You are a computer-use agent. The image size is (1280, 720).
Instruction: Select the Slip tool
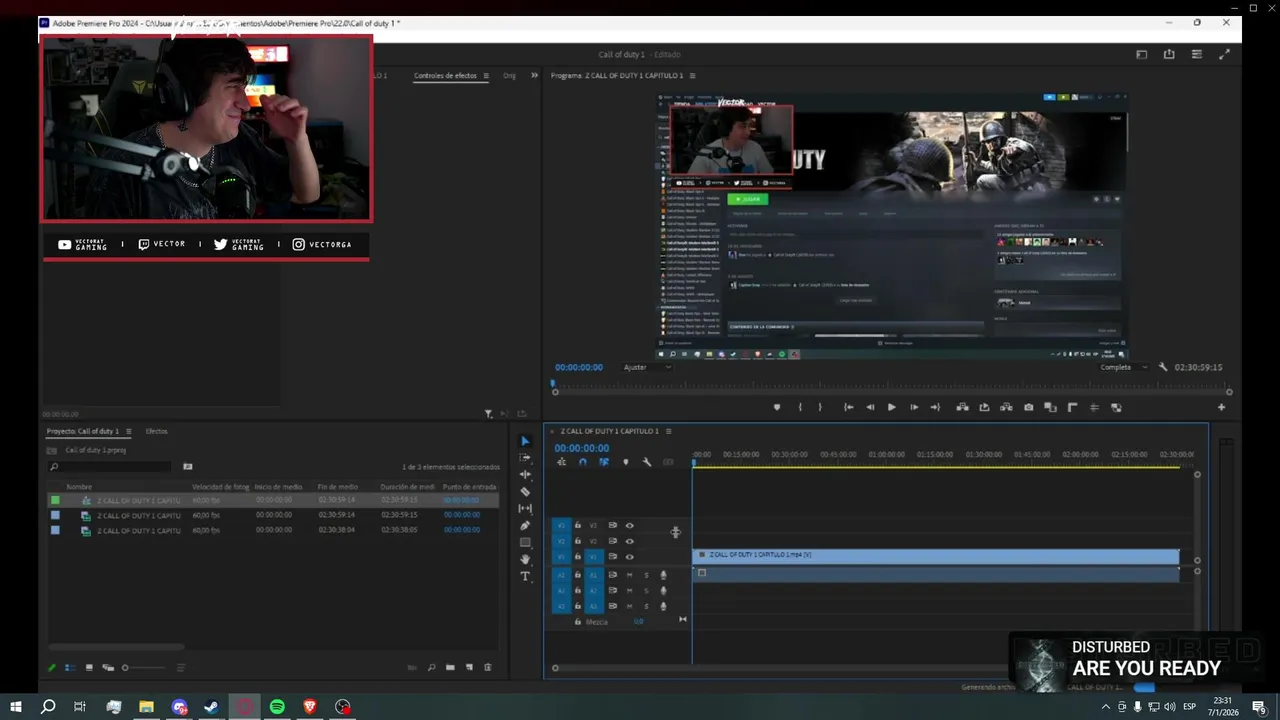[525, 509]
